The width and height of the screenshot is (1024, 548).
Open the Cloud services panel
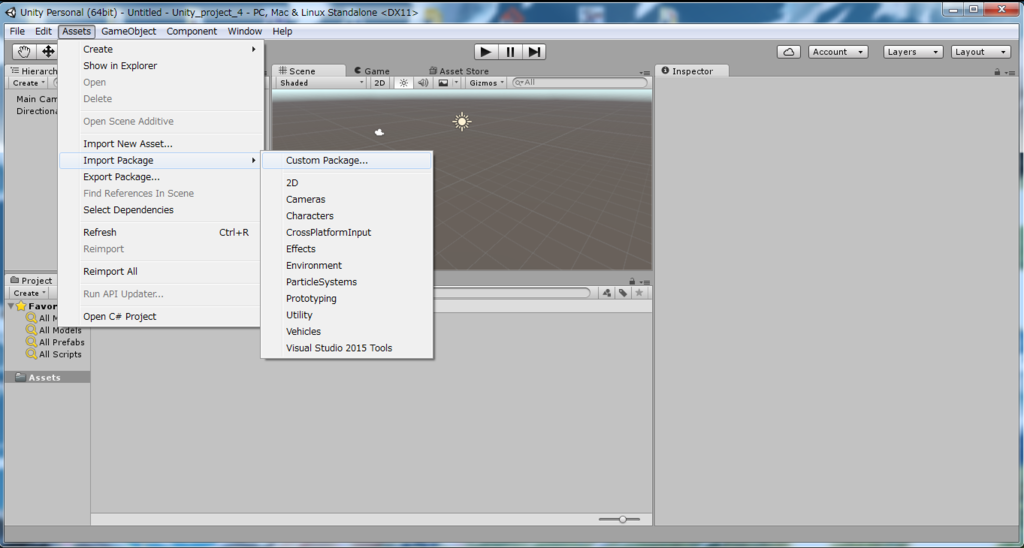tap(789, 52)
